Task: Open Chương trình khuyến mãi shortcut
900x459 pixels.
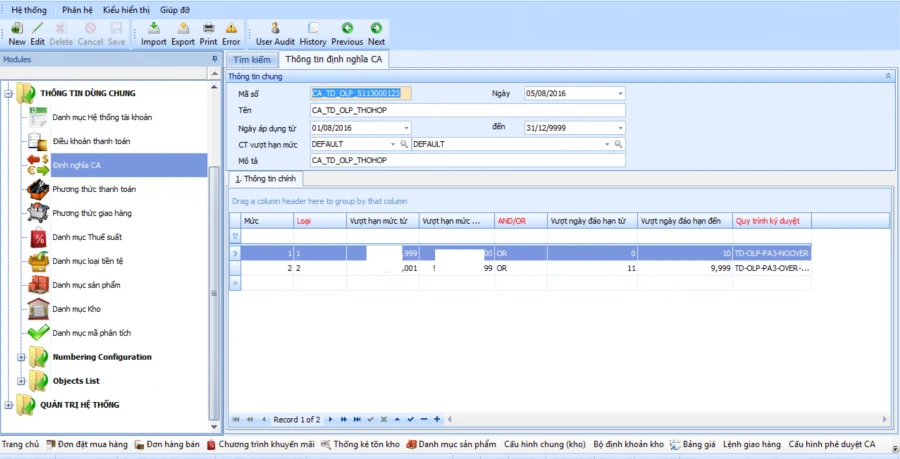Action: (261, 445)
